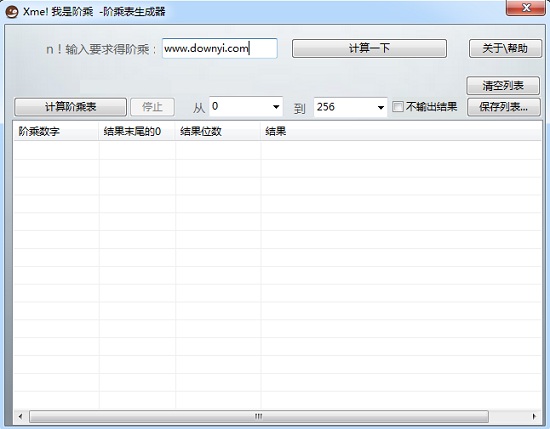Viewport: 550px width, 429px height.
Task: Click the 计算阶乘表 button
Action: tap(71, 107)
